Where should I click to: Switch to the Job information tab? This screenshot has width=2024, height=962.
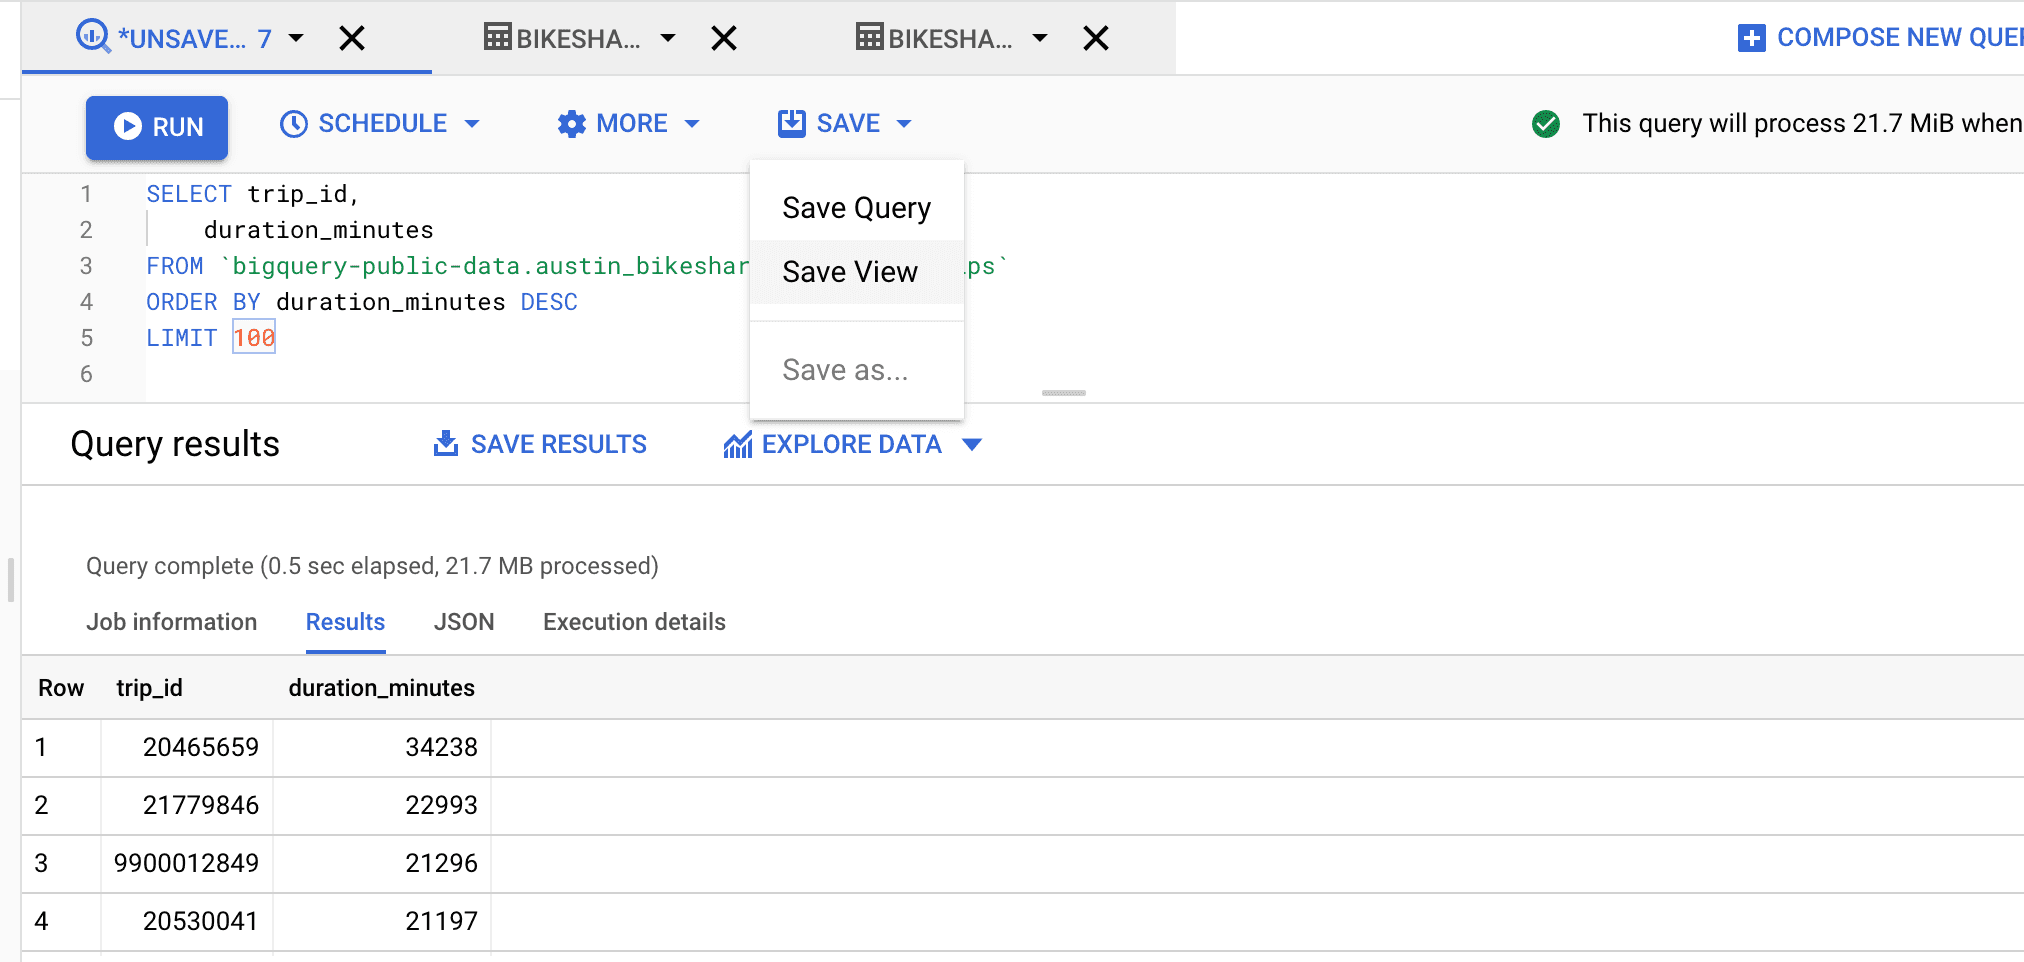tap(171, 622)
